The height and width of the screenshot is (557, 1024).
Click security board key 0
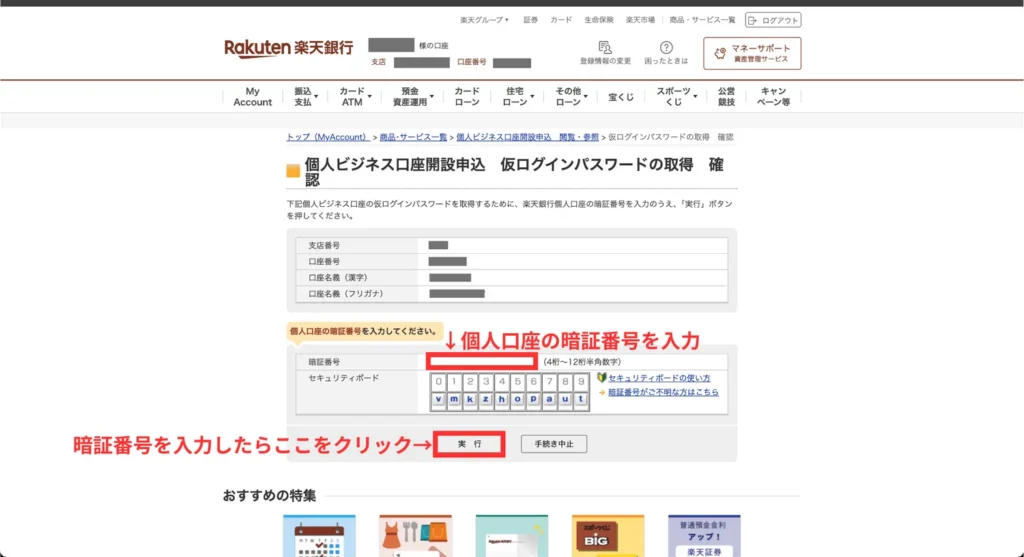(x=438, y=381)
